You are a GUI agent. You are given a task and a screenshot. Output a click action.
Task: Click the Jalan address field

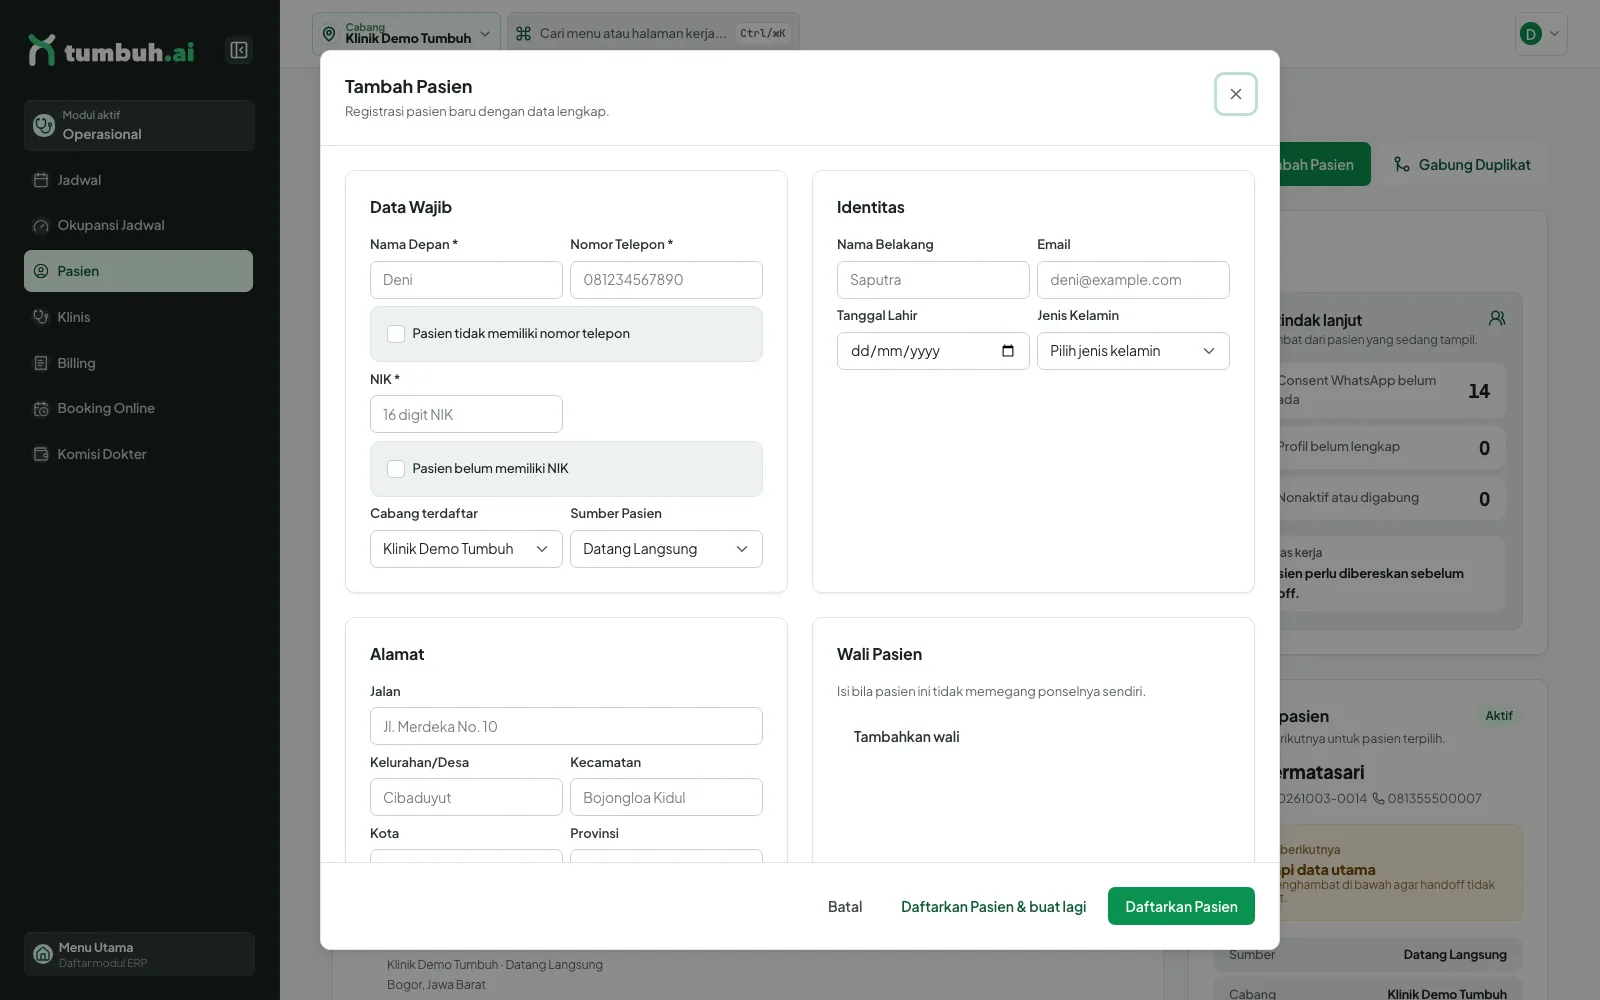coord(566,726)
